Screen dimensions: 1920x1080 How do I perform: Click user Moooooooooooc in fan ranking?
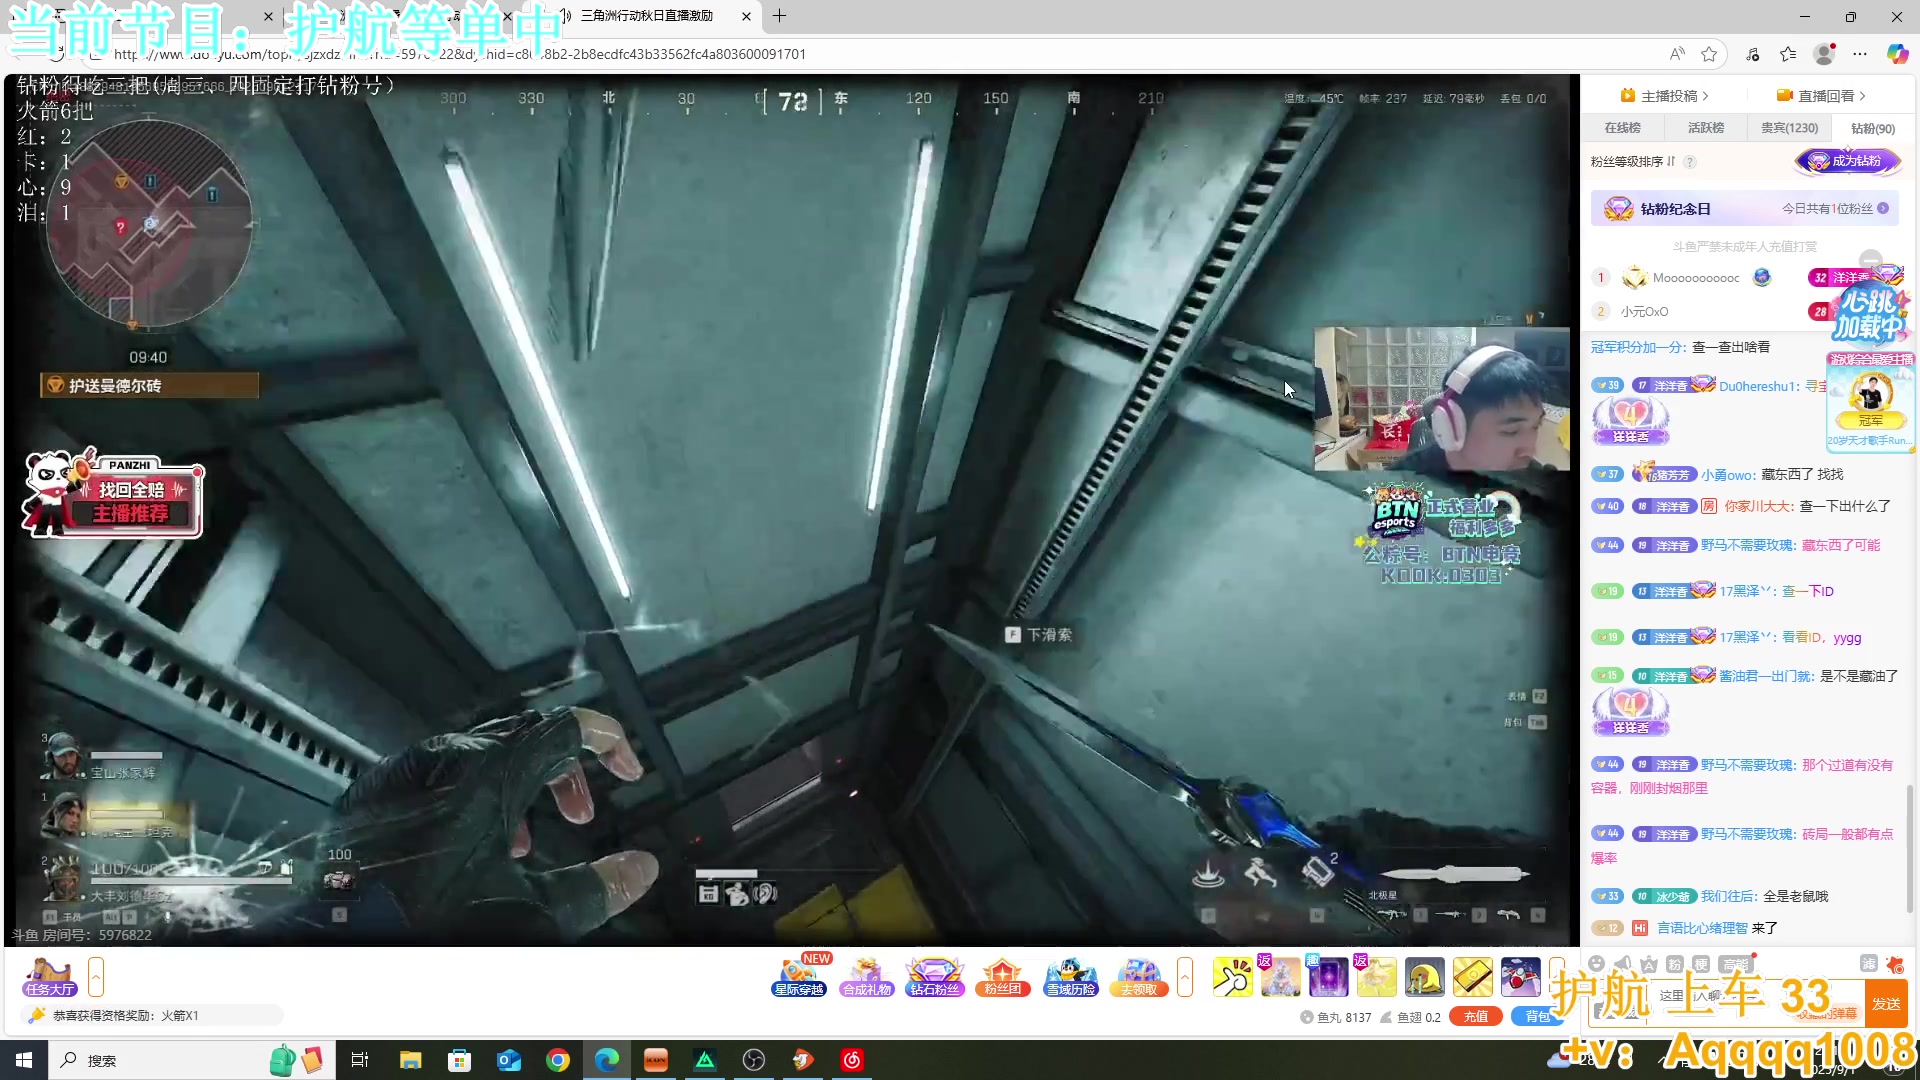point(1695,278)
